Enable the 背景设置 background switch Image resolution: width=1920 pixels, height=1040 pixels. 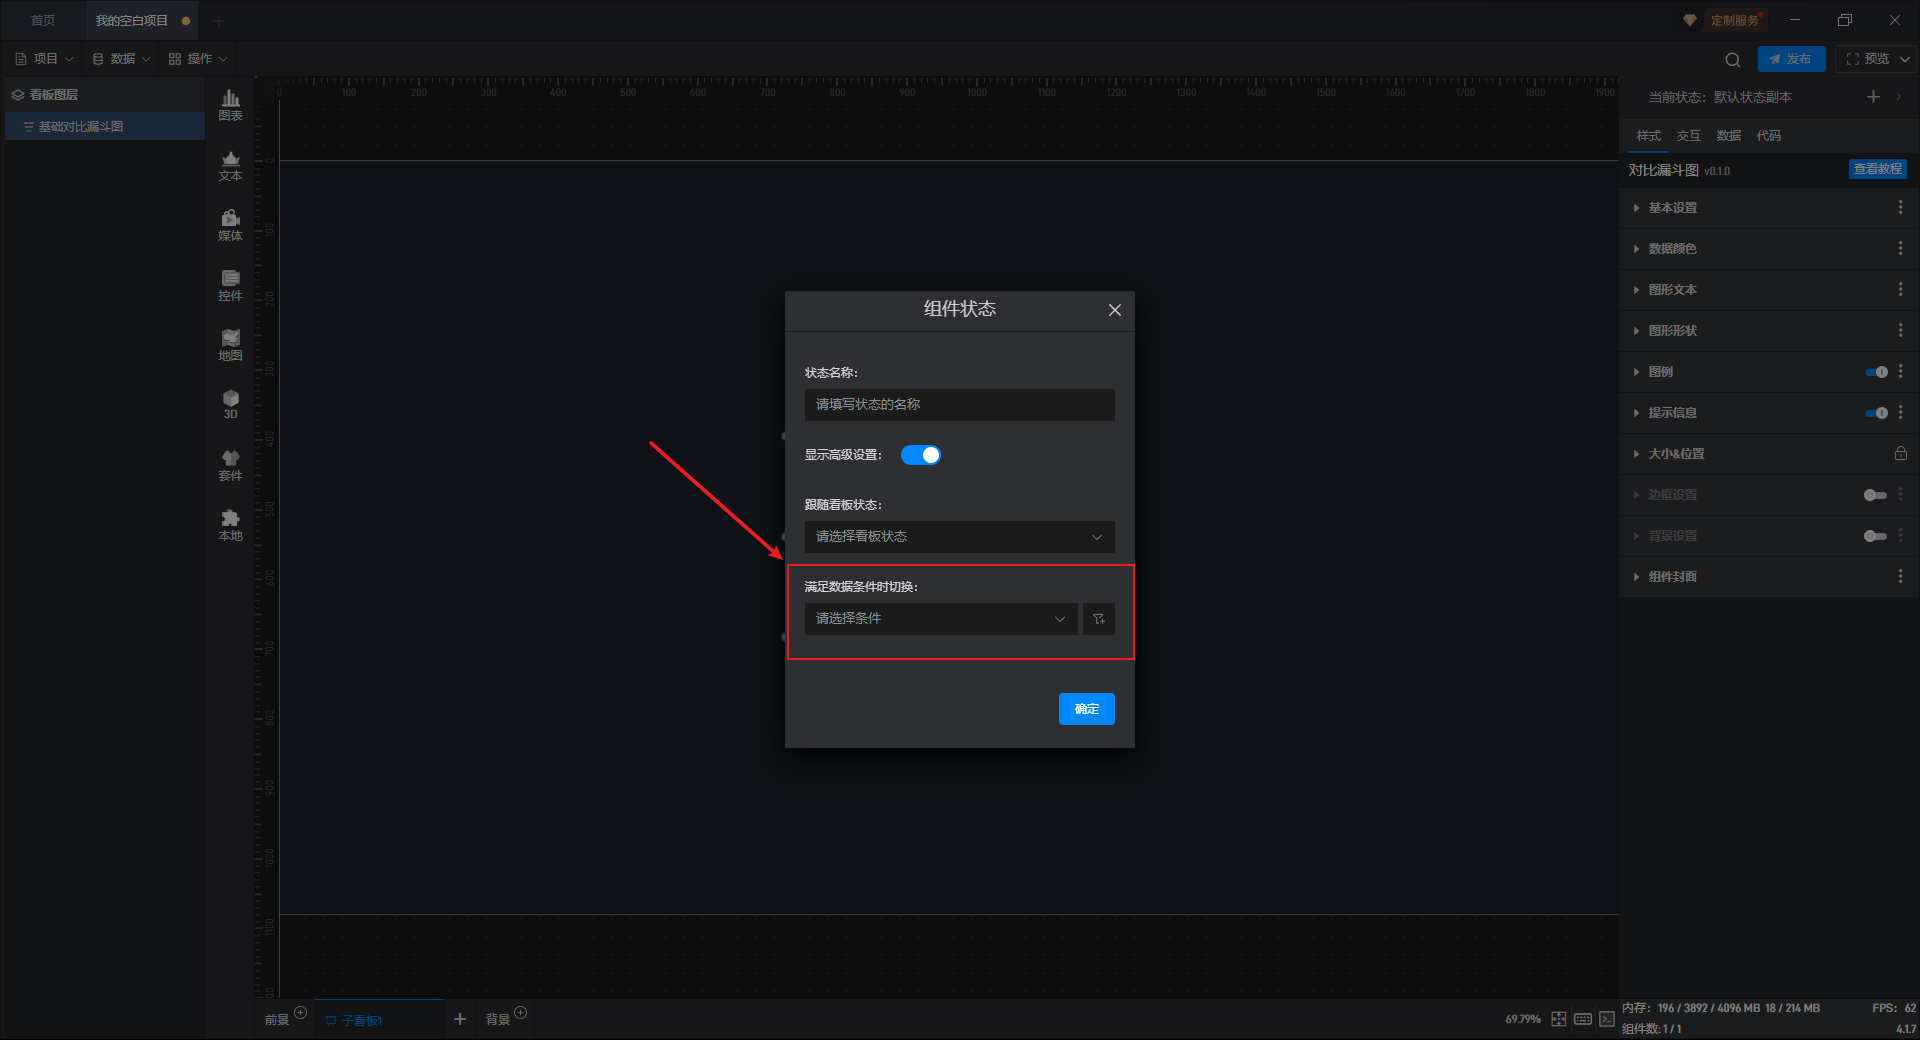tap(1875, 536)
